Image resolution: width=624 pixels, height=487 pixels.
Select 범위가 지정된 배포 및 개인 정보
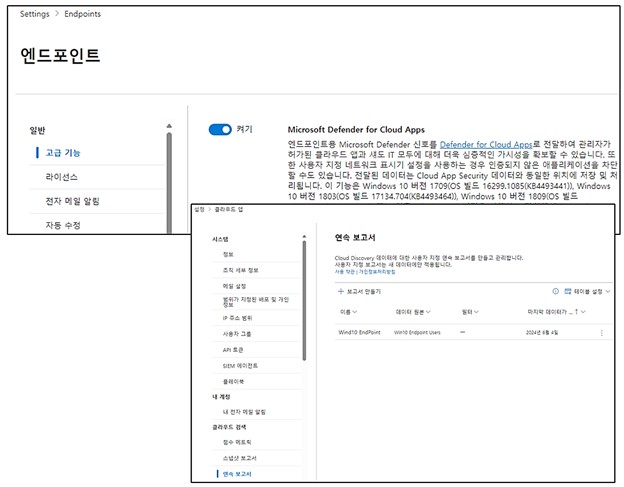[x=256, y=302]
